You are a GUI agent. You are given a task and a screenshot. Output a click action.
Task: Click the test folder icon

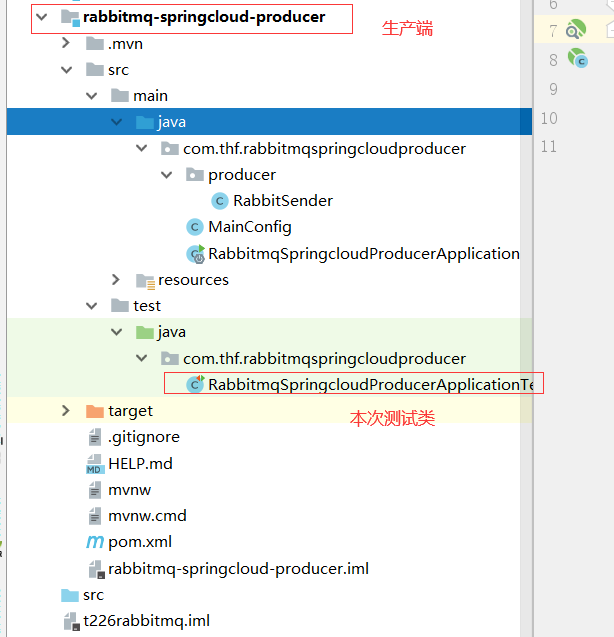pos(120,306)
